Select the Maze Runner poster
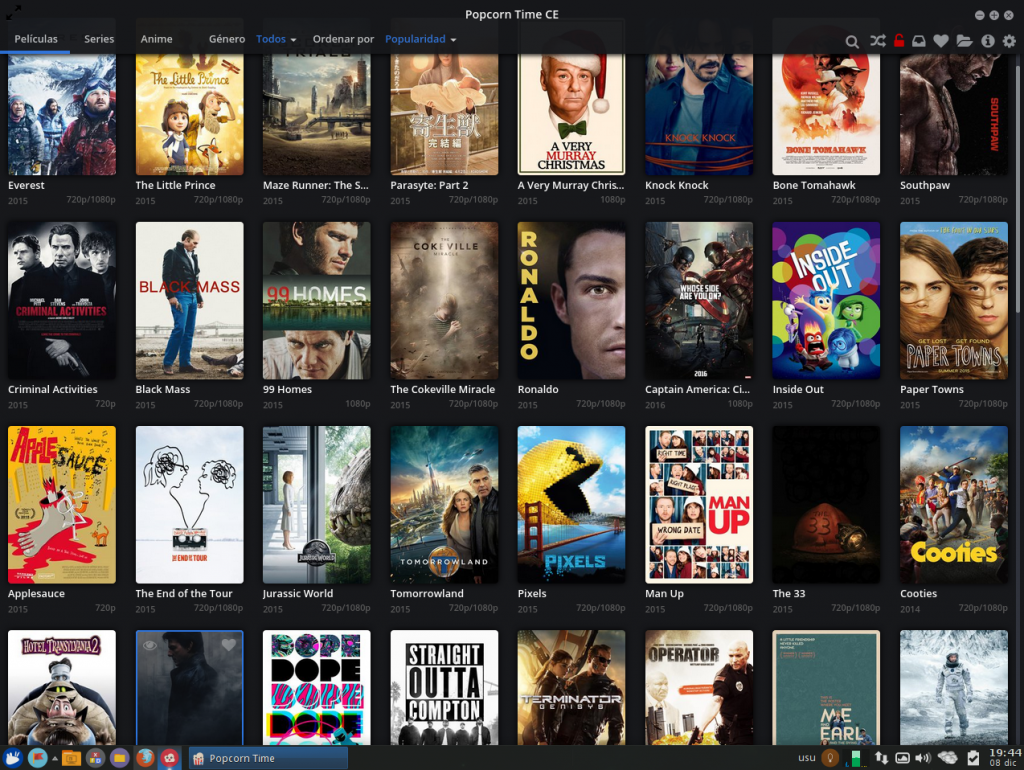The height and width of the screenshot is (770, 1024). pyautogui.click(x=317, y=114)
